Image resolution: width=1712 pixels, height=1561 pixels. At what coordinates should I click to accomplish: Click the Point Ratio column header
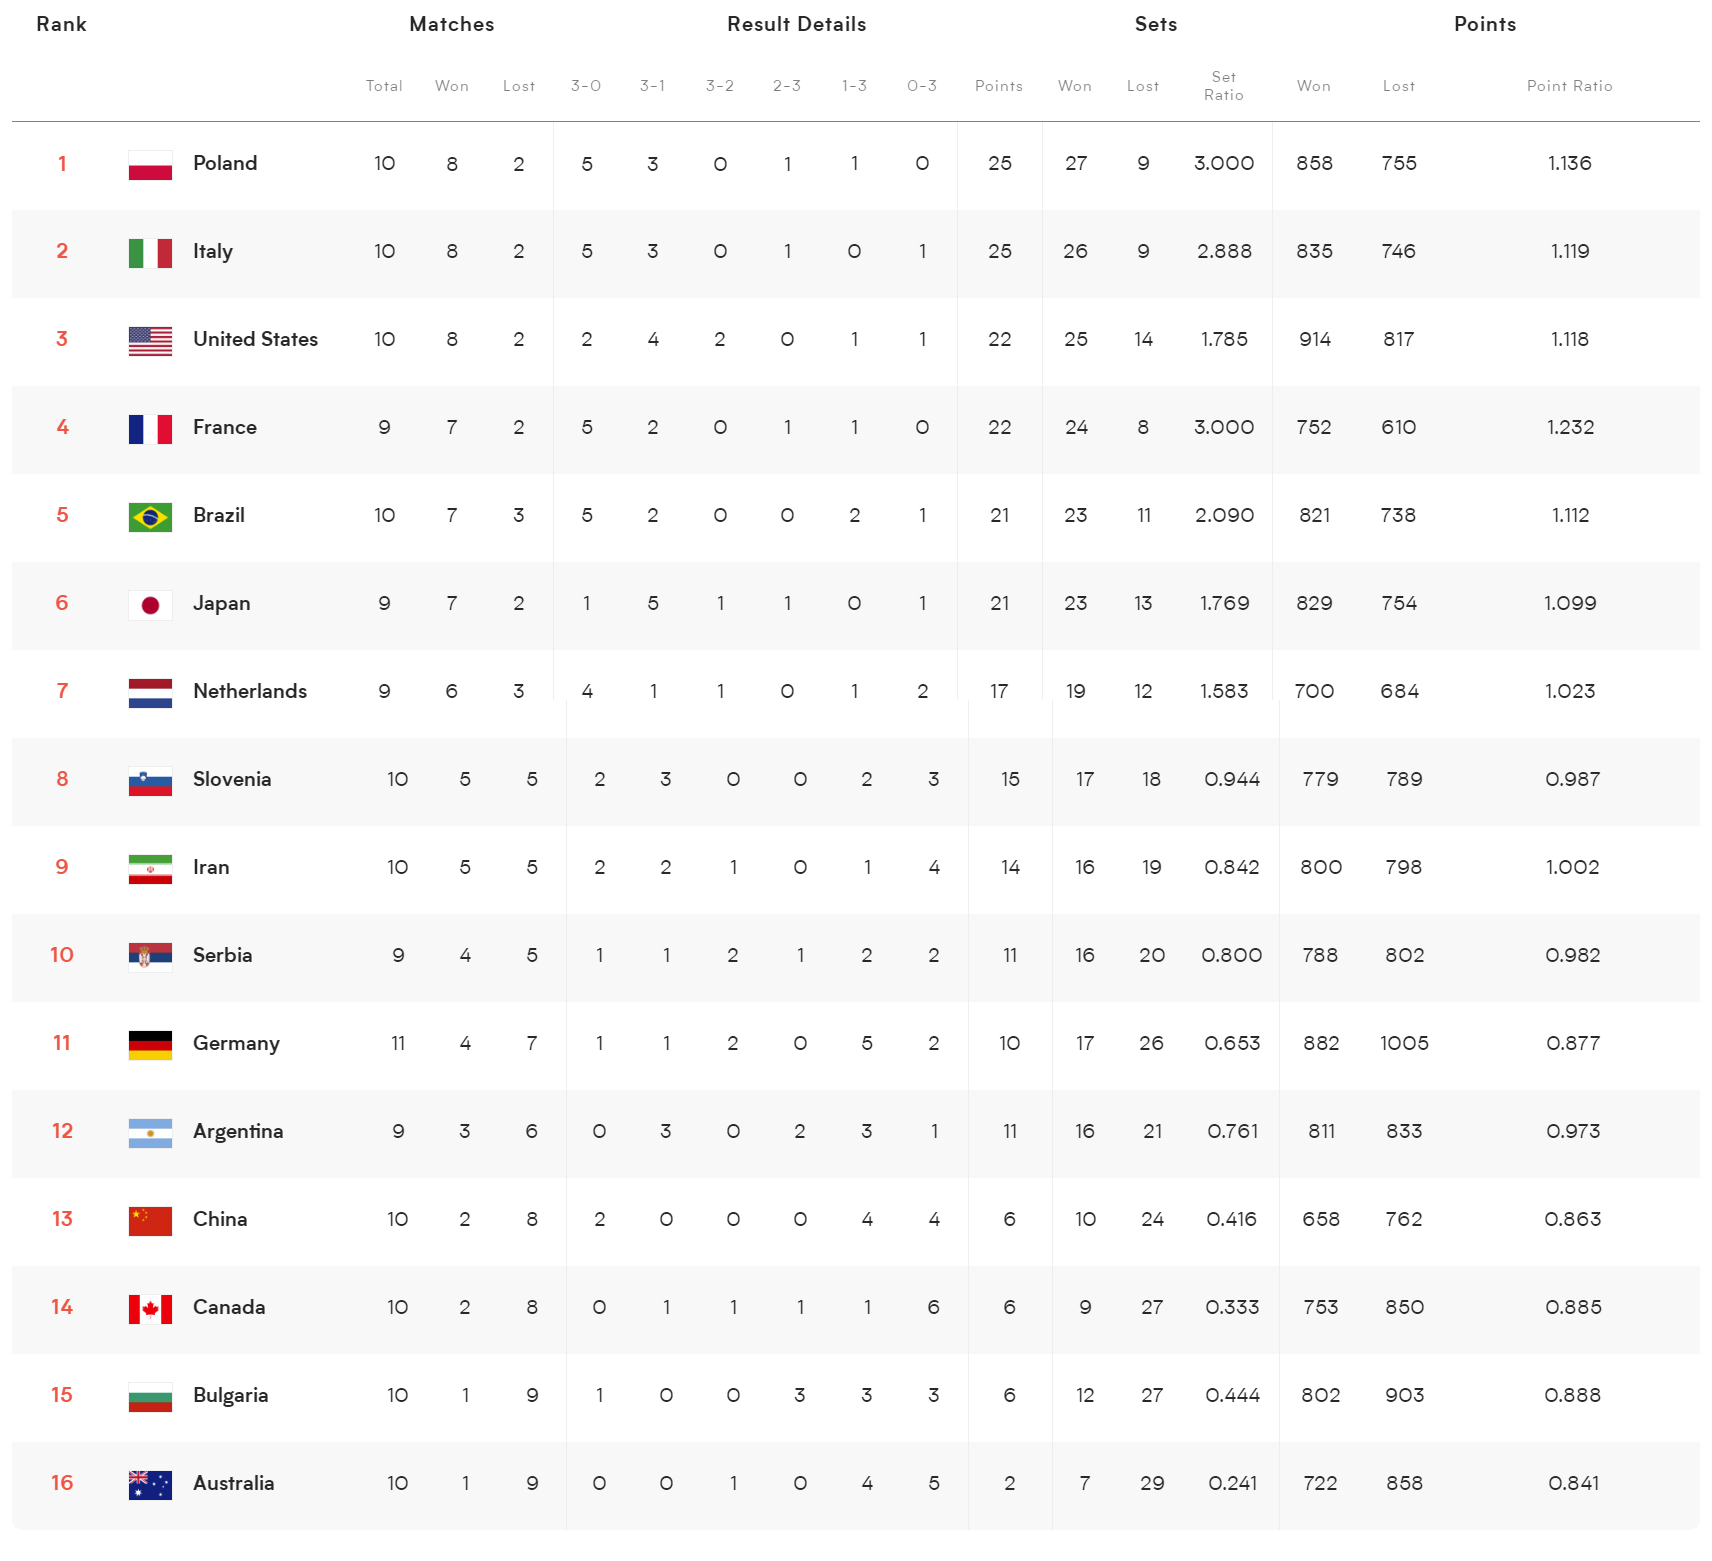pos(1569,87)
